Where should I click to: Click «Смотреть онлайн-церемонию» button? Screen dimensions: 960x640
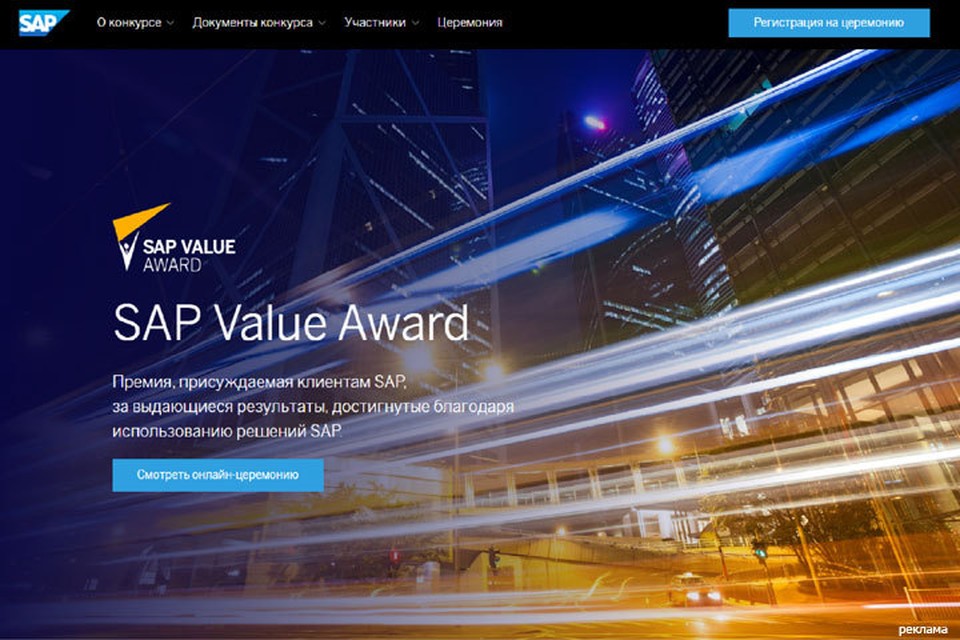(x=218, y=475)
